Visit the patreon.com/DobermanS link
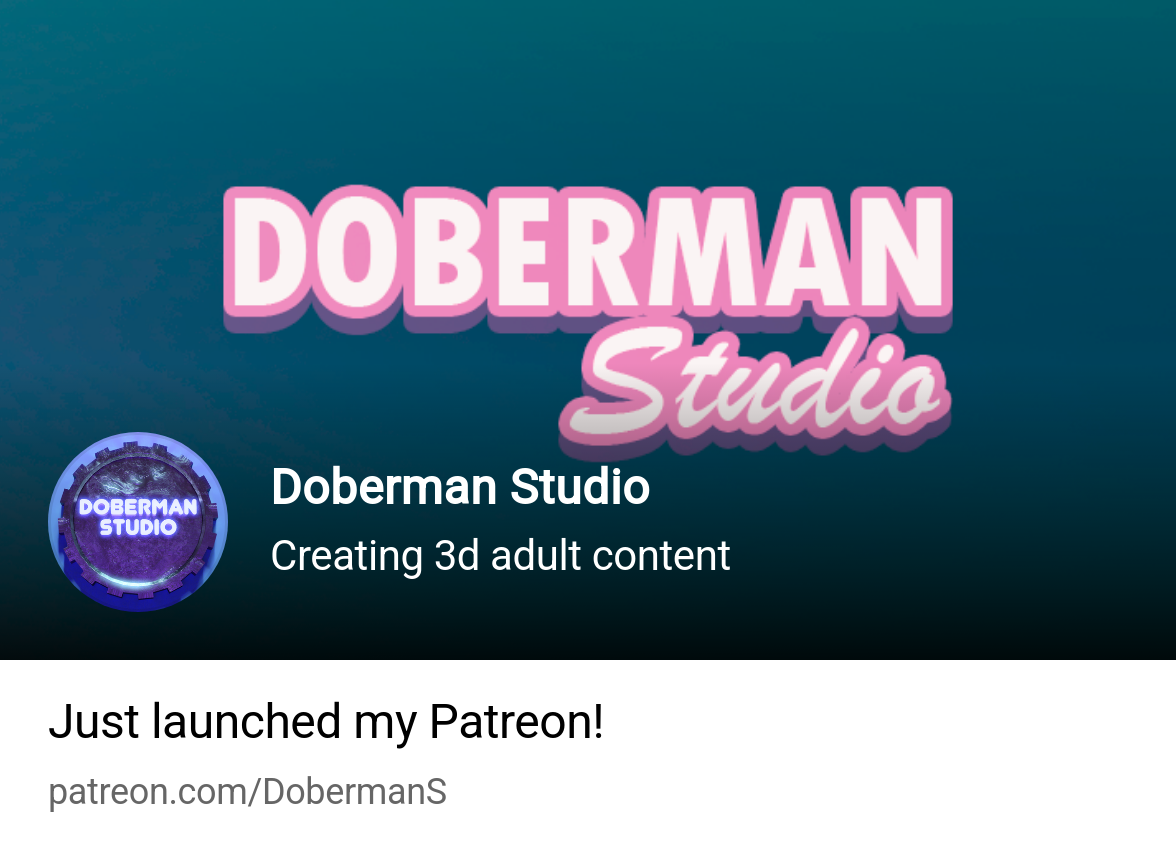Viewport: 1176px width, 852px height. tap(248, 792)
